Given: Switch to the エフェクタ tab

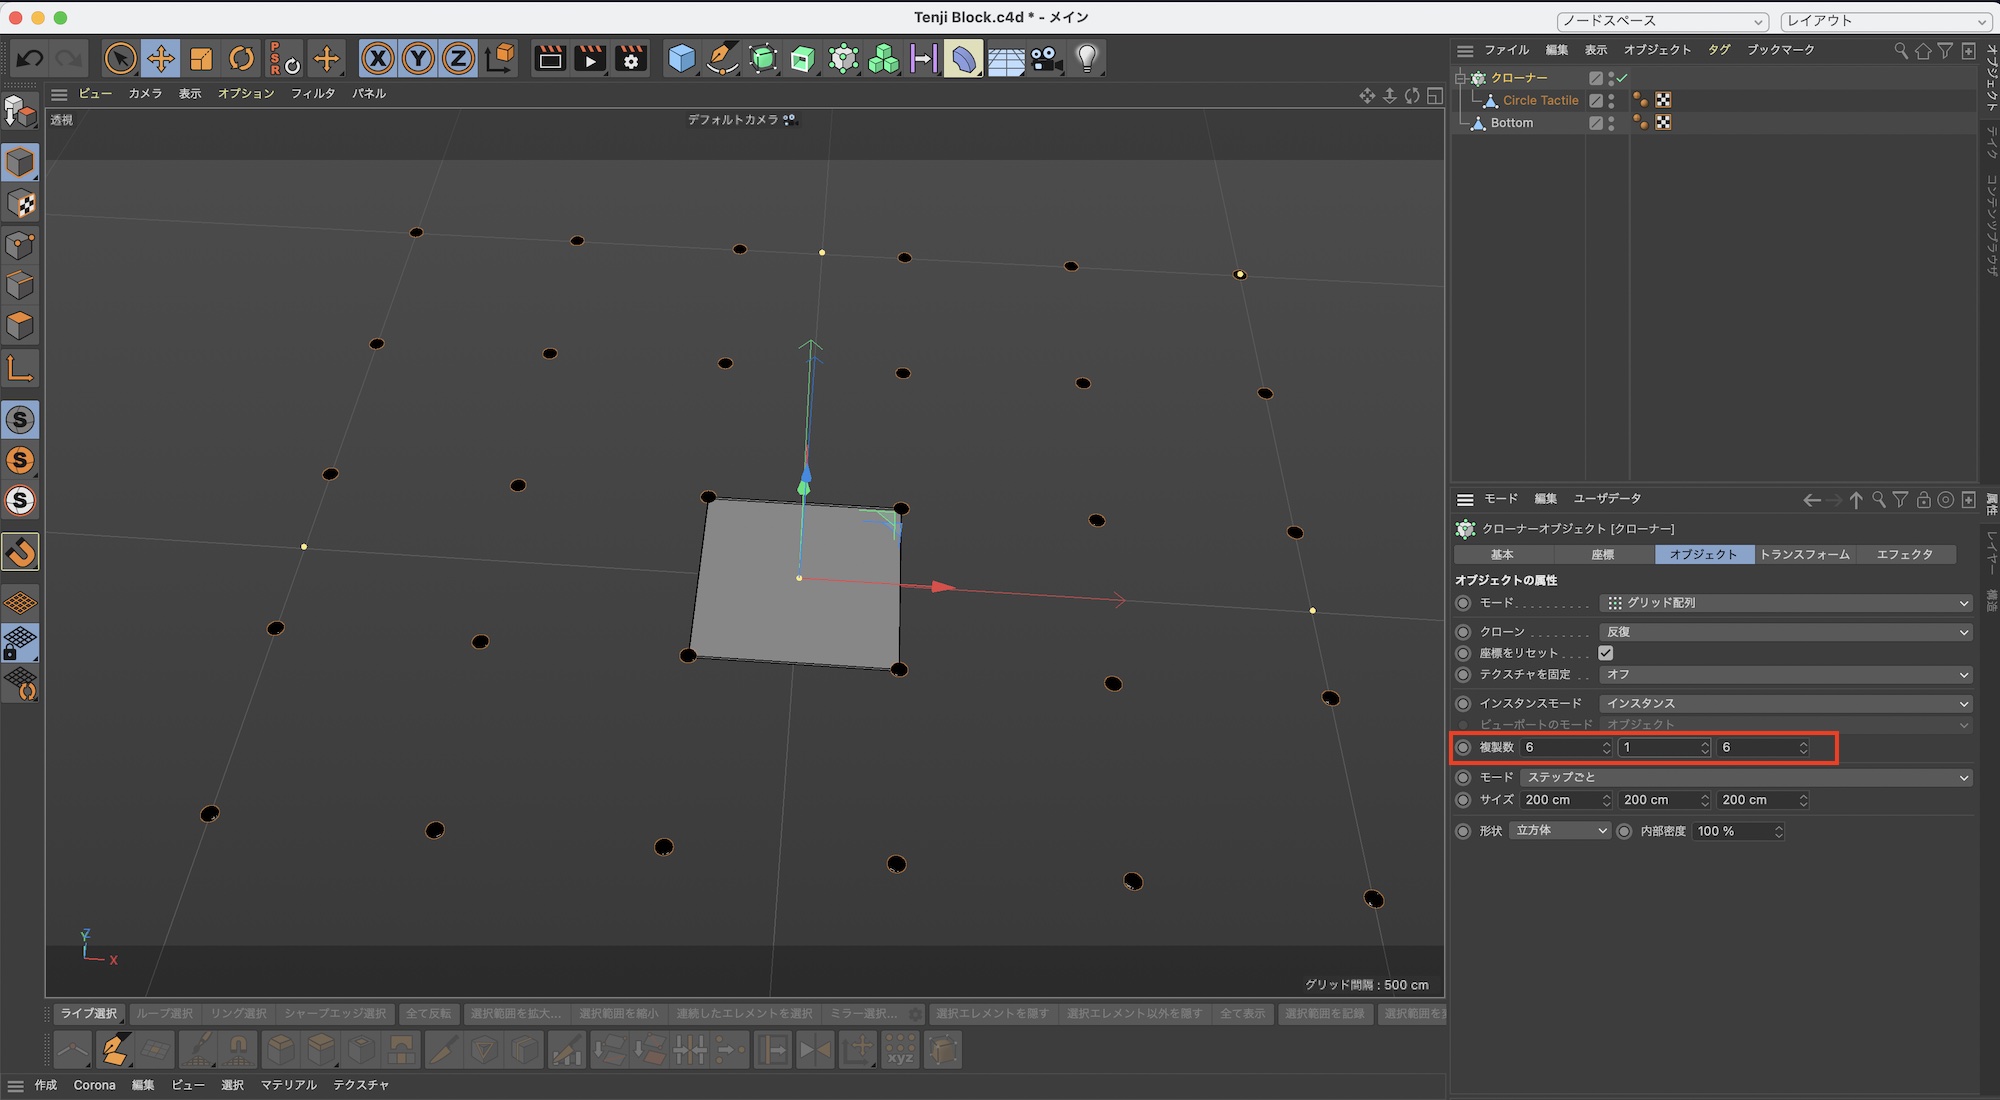Looking at the screenshot, I should 1904,554.
